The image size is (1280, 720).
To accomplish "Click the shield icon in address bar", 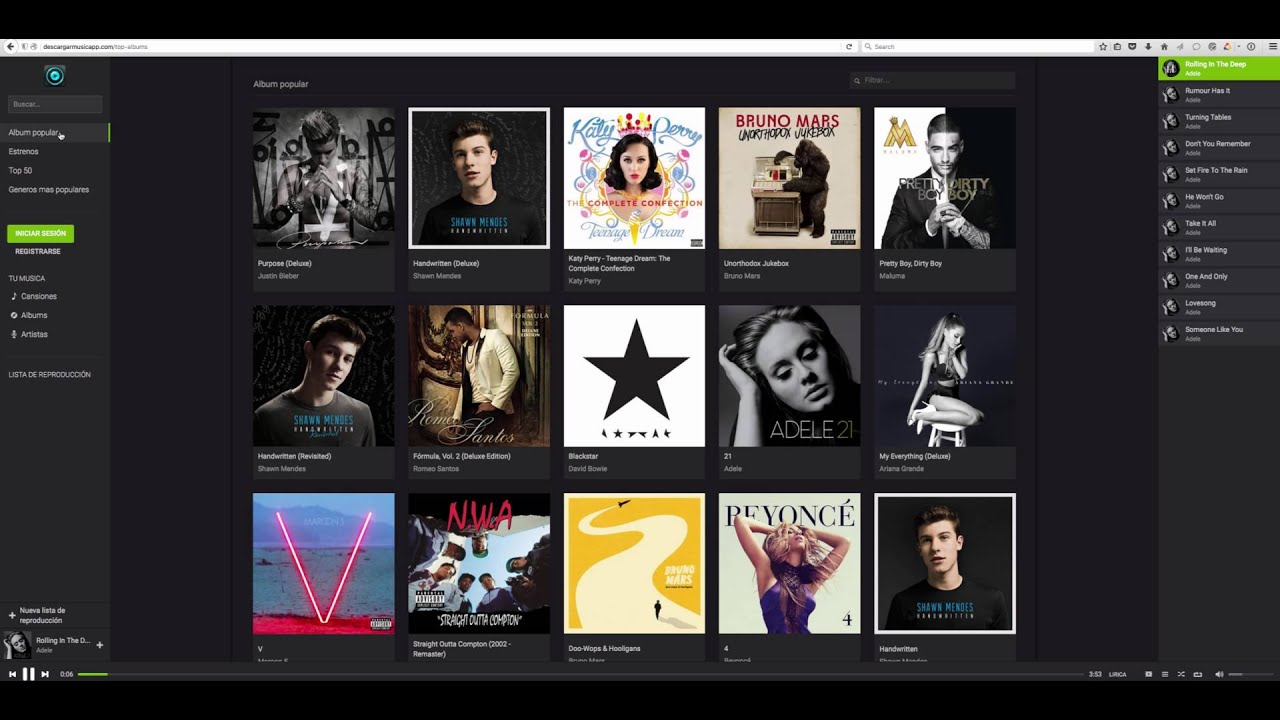I will tap(25, 47).
